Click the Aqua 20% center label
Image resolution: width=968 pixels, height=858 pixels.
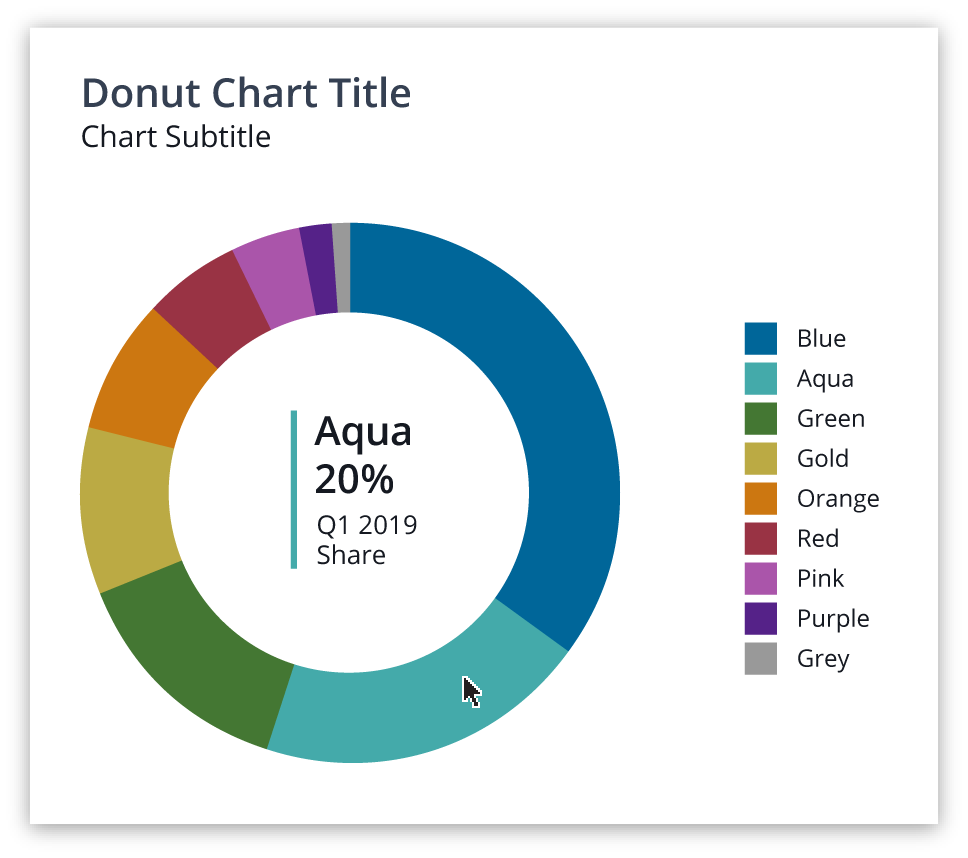(x=363, y=456)
